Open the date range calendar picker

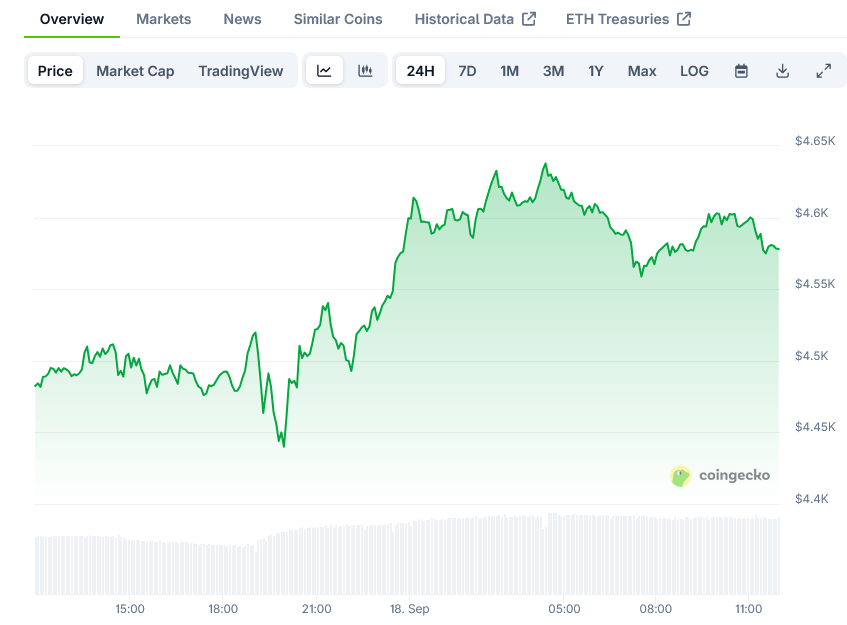pyautogui.click(x=741, y=70)
